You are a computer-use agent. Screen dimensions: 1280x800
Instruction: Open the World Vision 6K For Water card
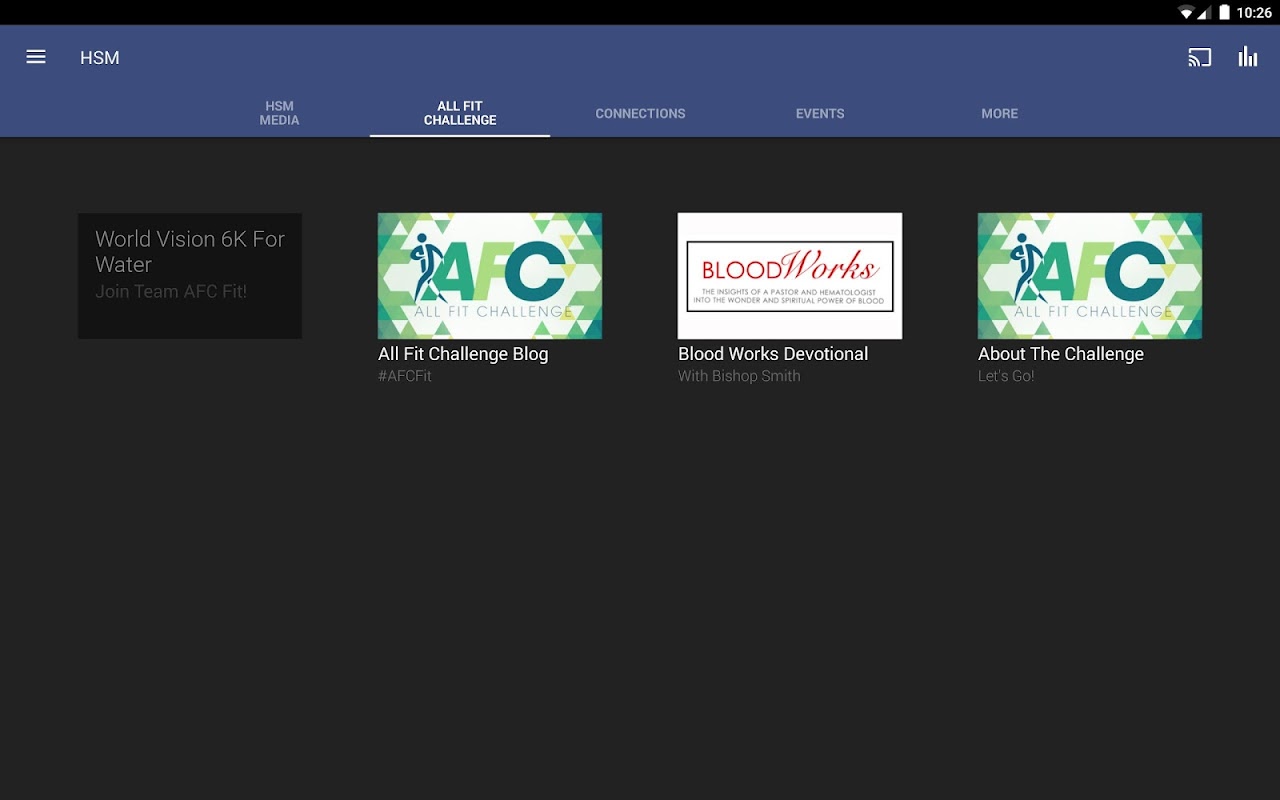pyautogui.click(x=190, y=276)
